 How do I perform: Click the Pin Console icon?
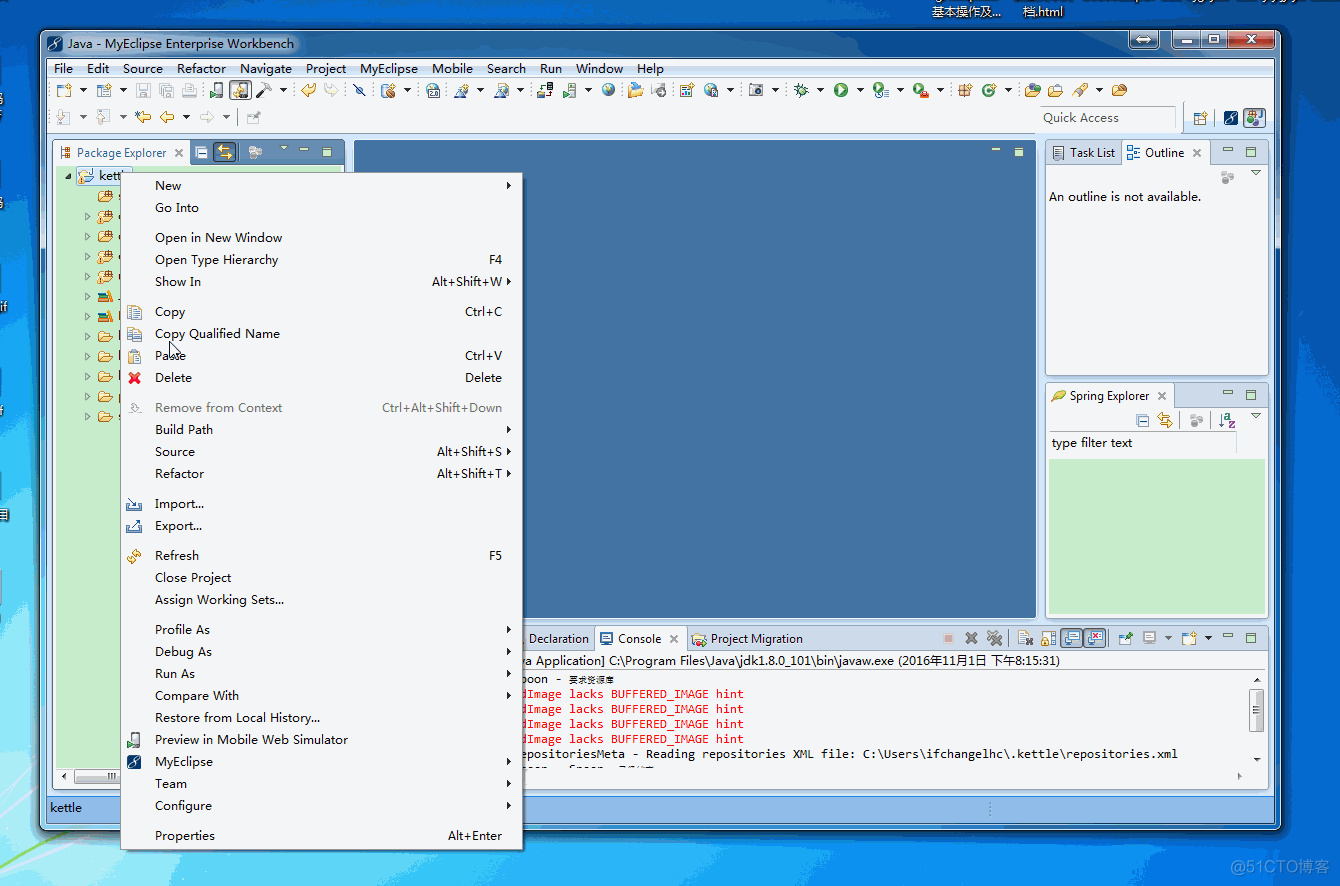tap(1126, 638)
